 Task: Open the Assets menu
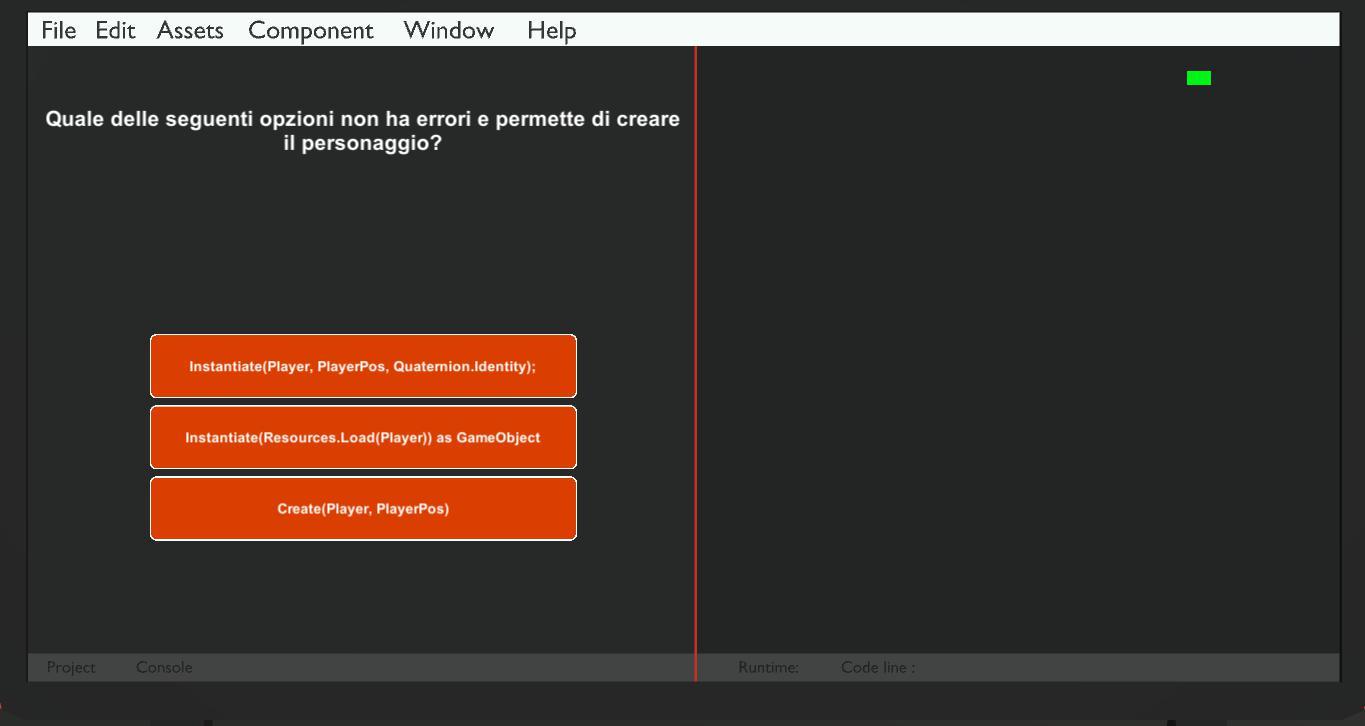[x=190, y=31]
